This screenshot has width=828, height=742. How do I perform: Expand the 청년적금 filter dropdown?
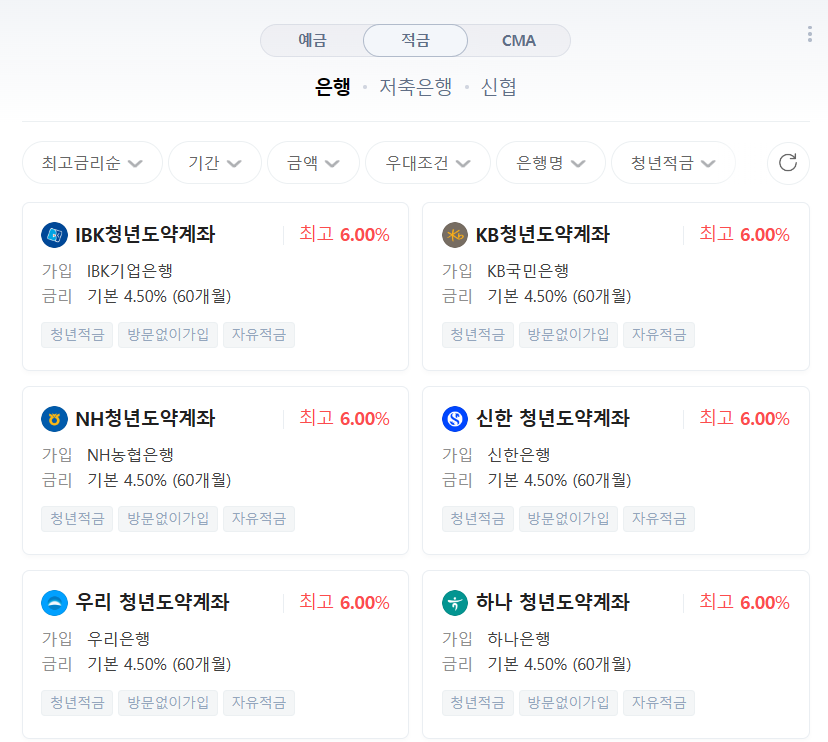pos(672,163)
